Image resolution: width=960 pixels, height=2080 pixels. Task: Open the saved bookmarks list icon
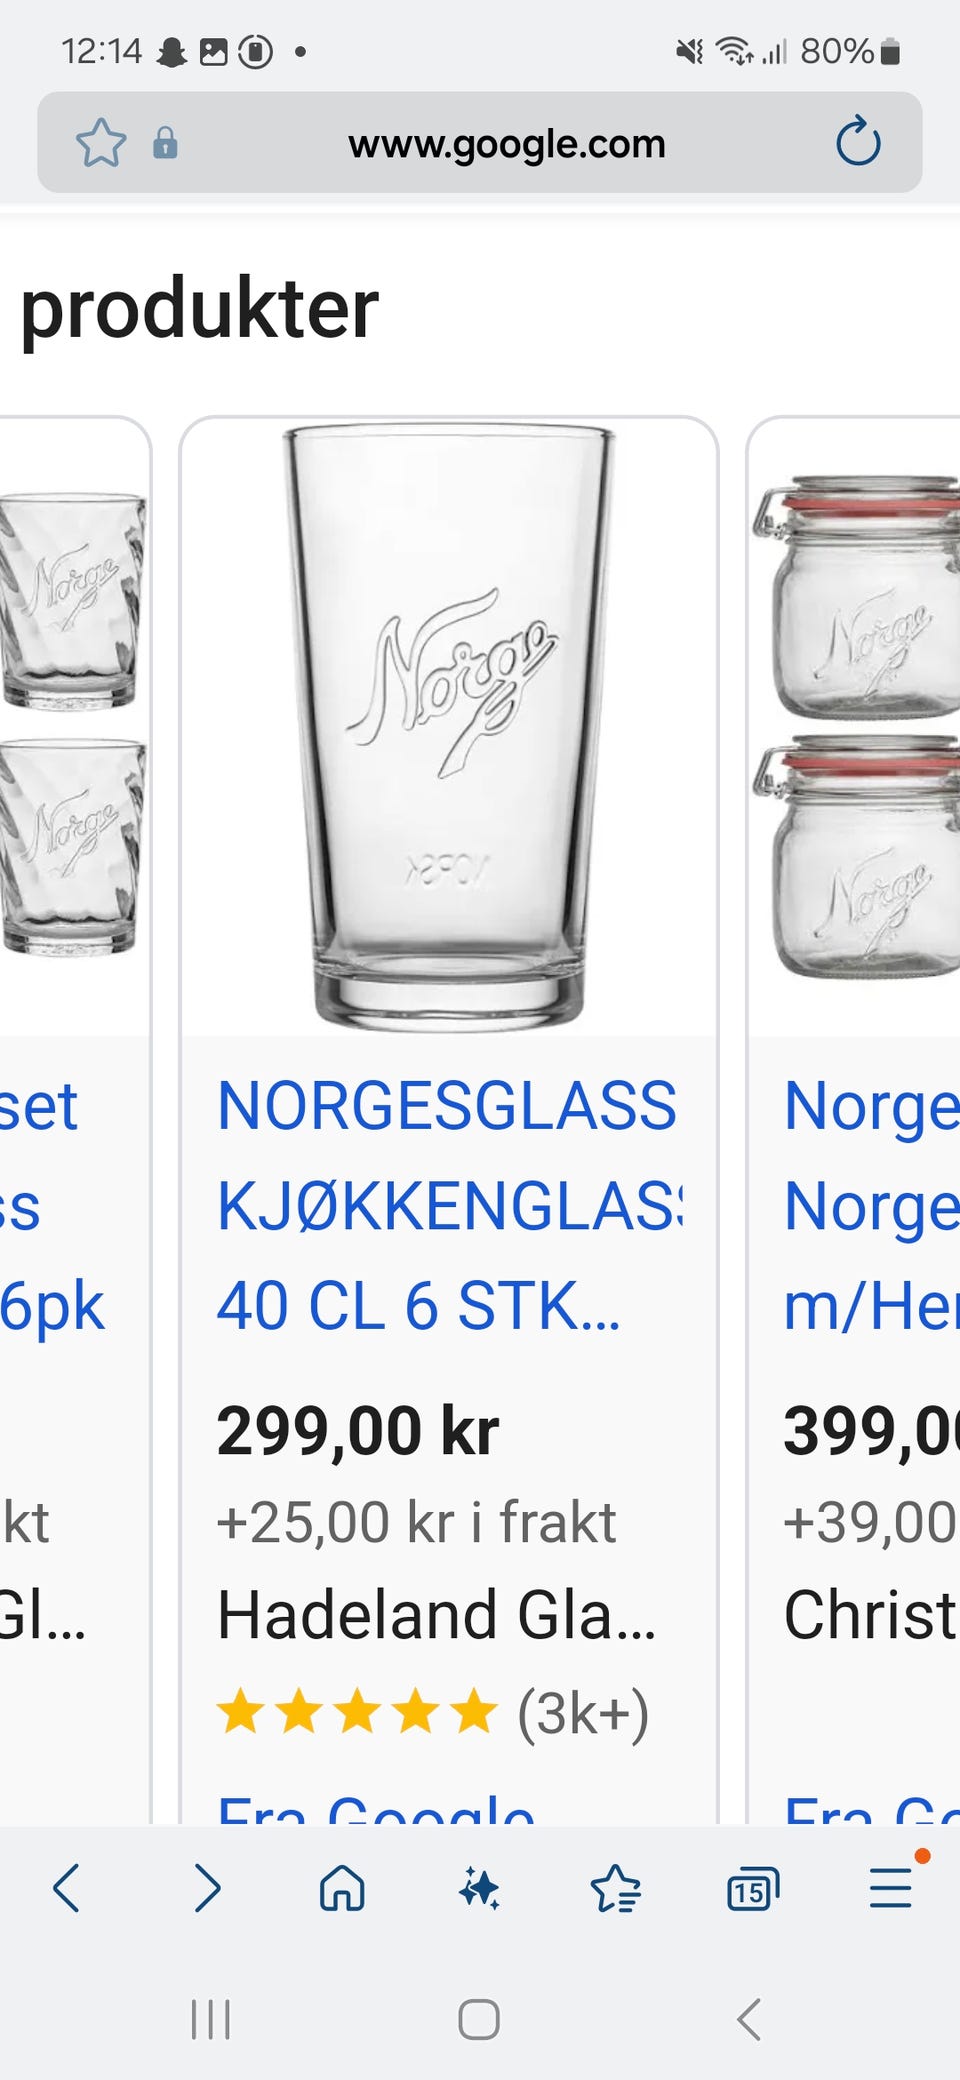point(615,1888)
